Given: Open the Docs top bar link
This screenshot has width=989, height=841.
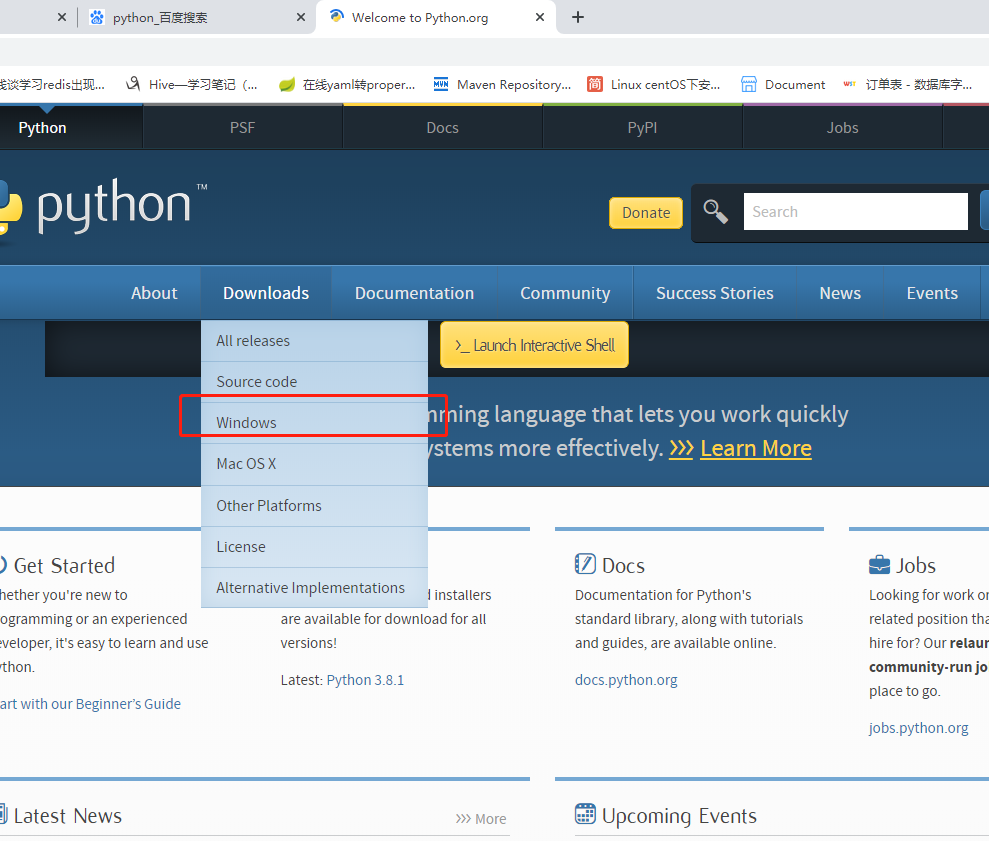Looking at the screenshot, I should (442, 128).
